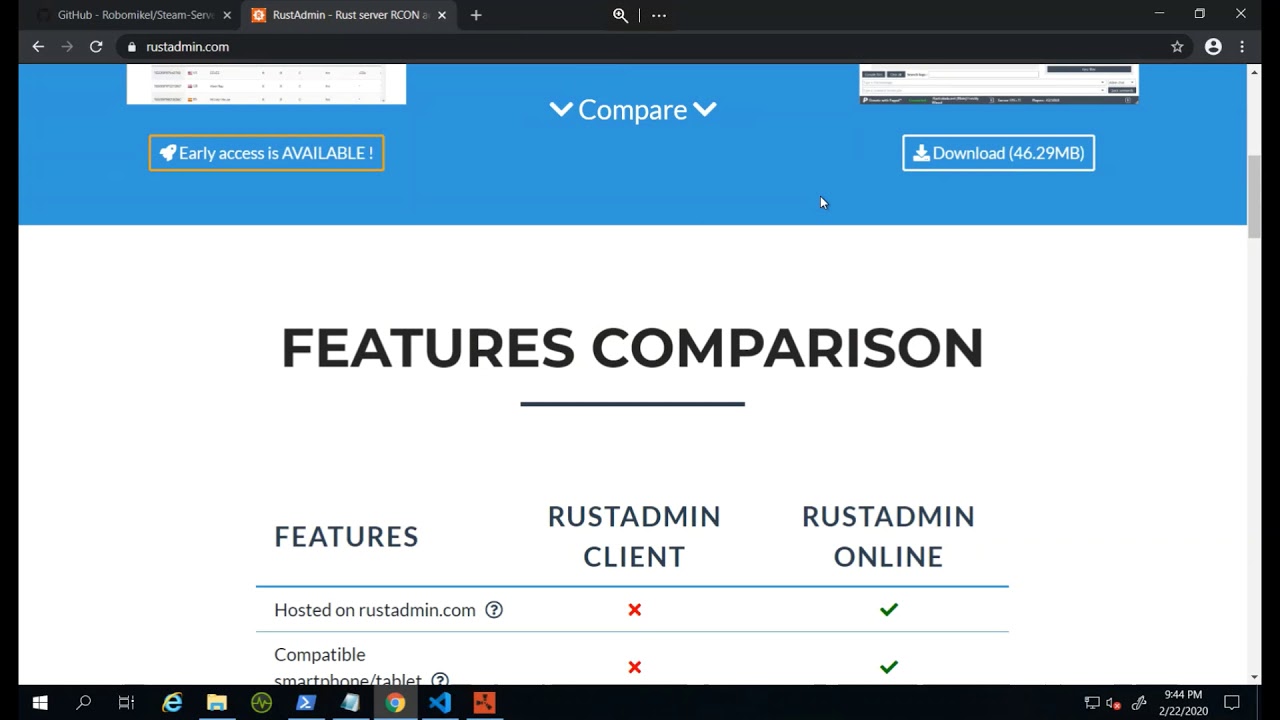Click the chevron right of Compare

[705, 110]
